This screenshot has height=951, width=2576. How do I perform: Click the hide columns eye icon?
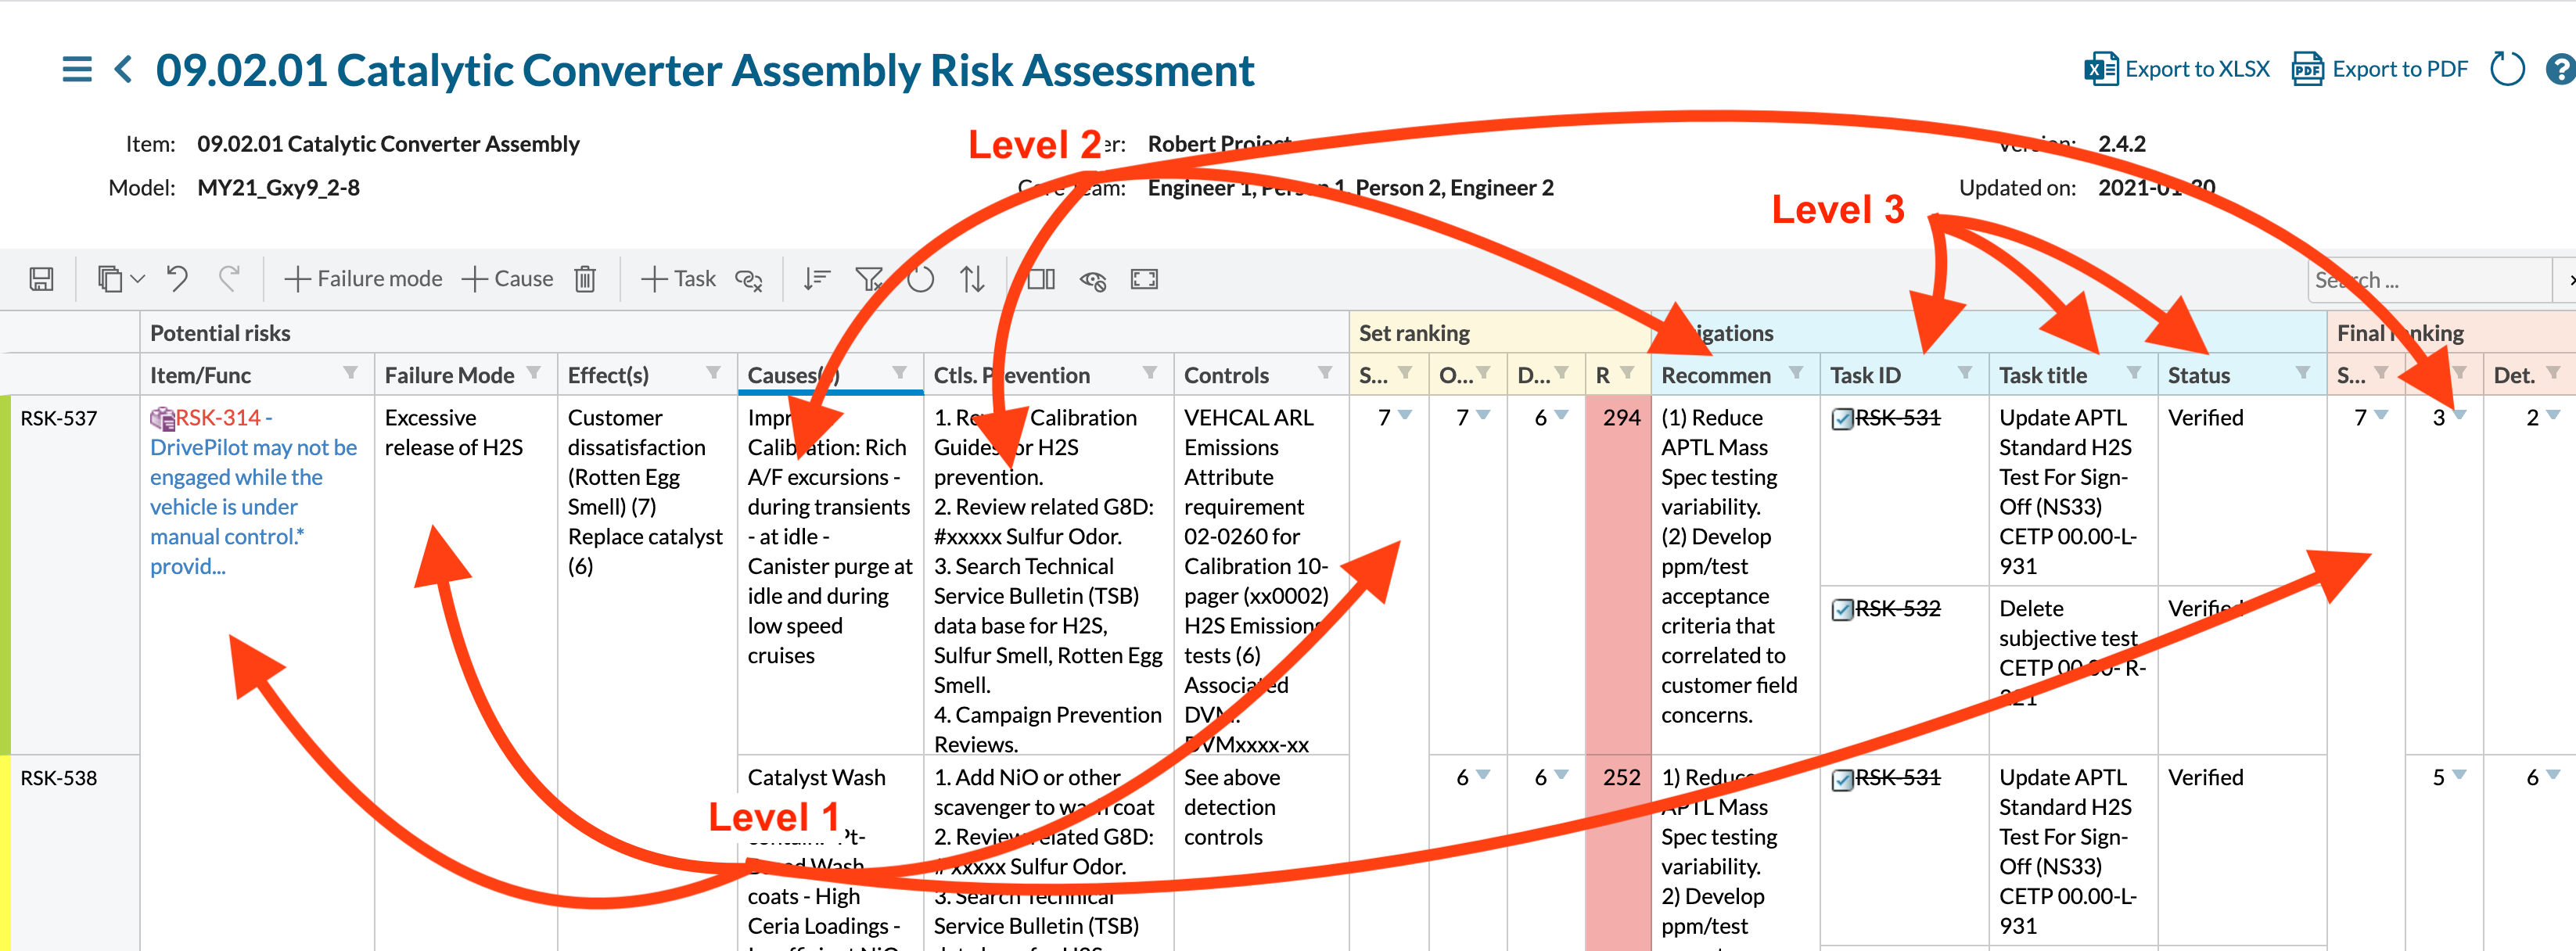click(x=1093, y=280)
